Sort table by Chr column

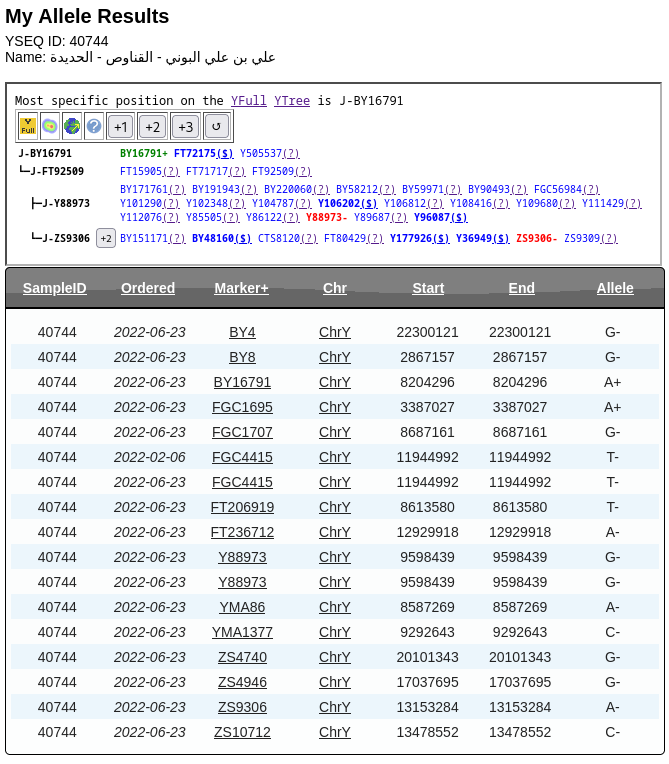[335, 288]
